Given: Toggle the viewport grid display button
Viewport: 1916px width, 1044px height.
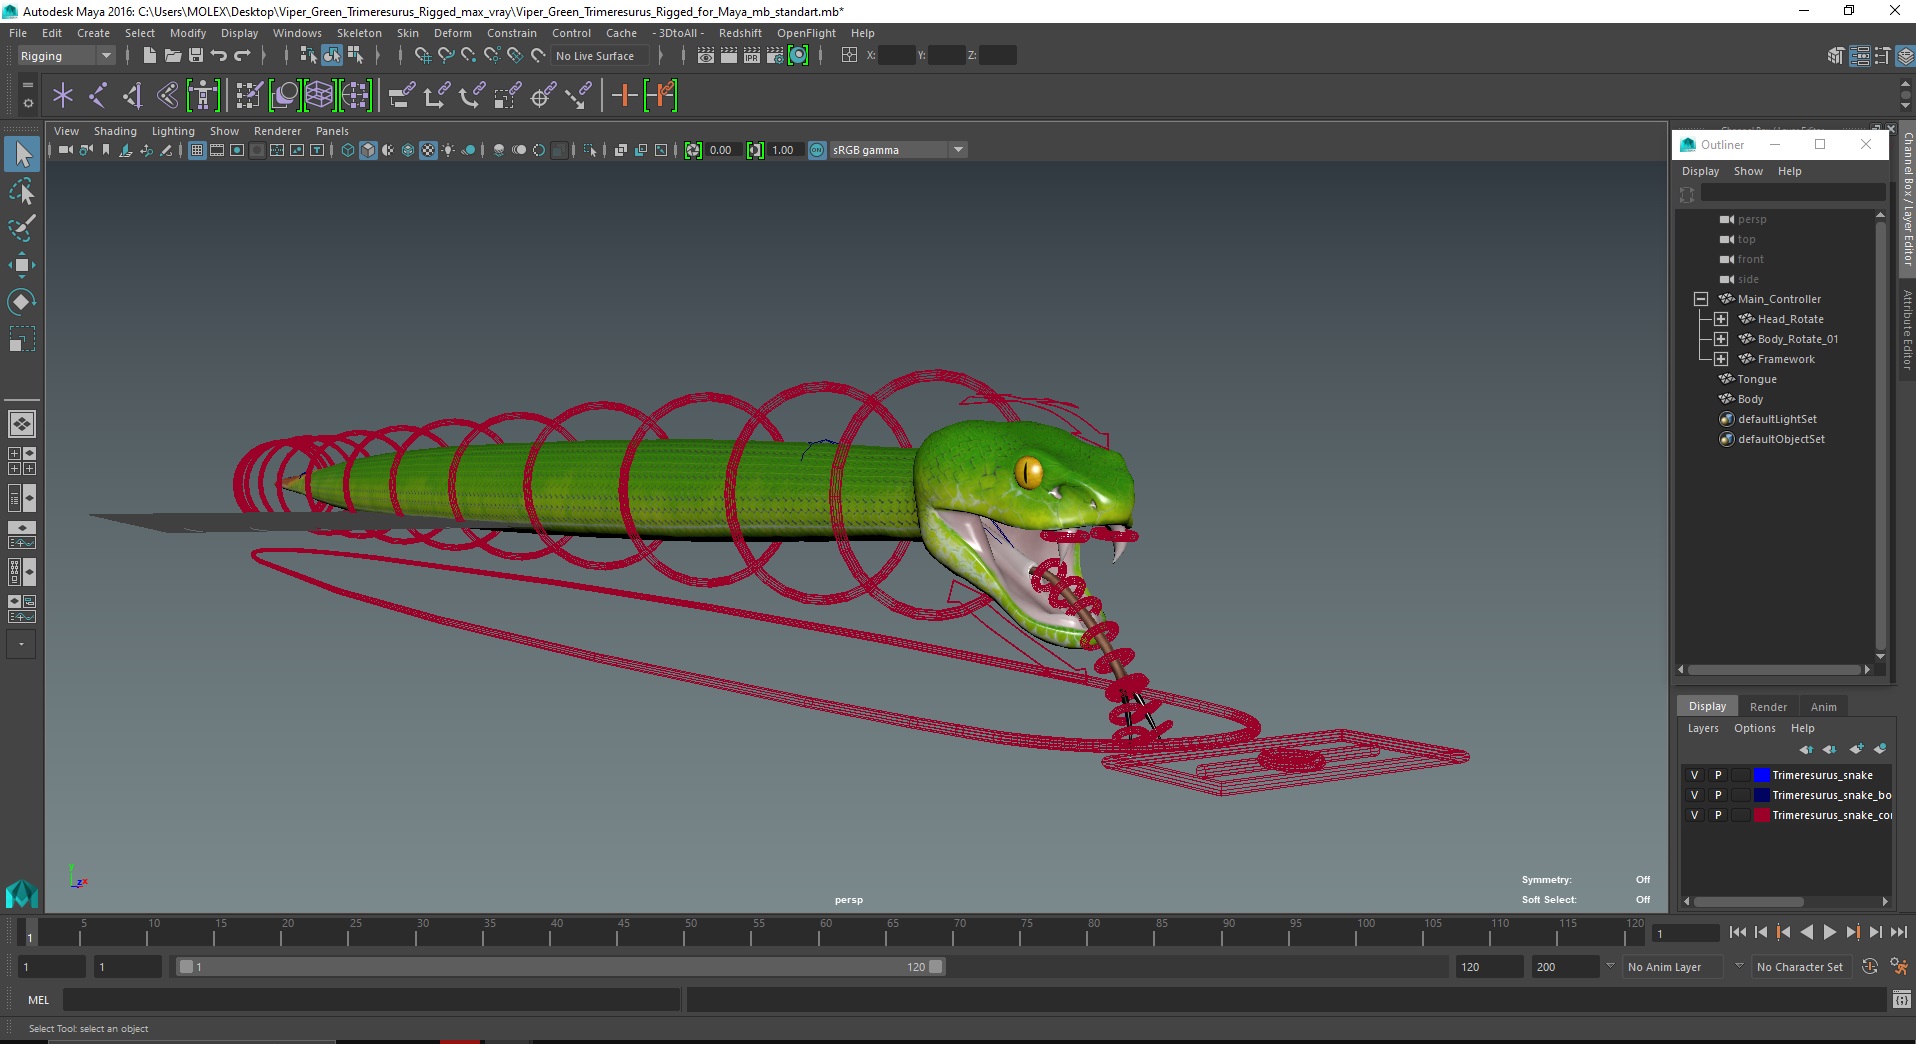Looking at the screenshot, I should [x=197, y=150].
